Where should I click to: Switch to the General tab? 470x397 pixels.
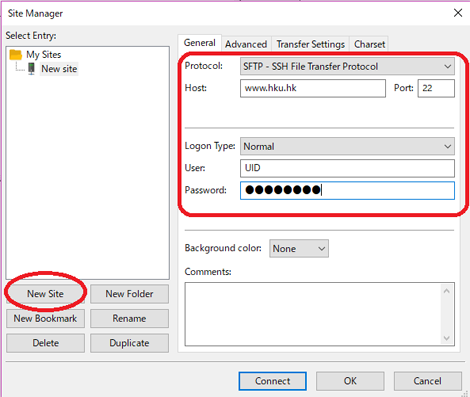[x=199, y=43]
